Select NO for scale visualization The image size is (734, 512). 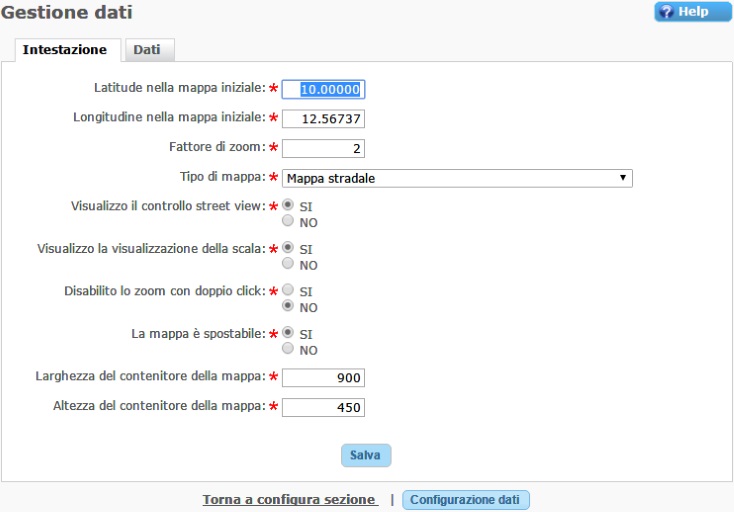[289, 264]
